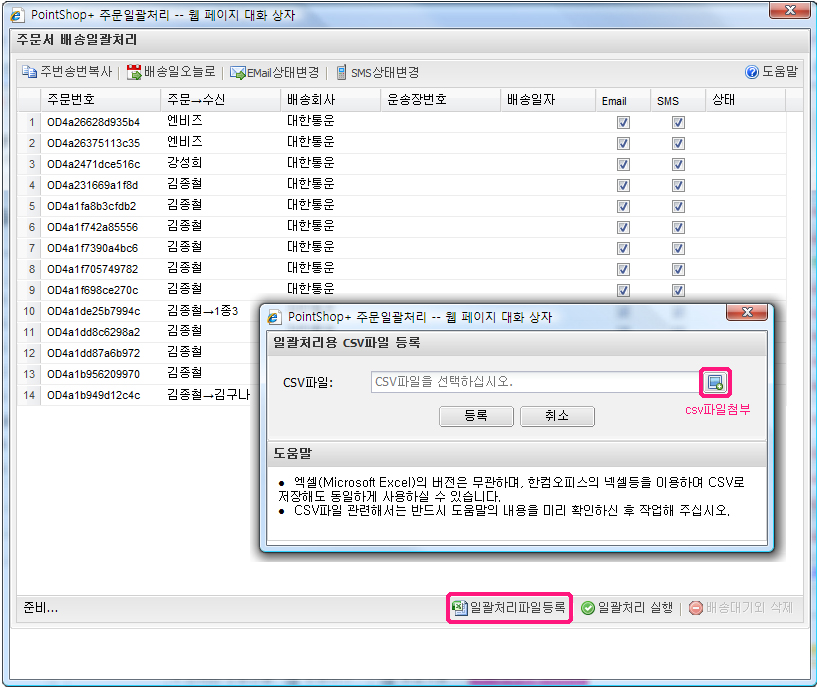819x690 pixels.
Task: Sort by 주문번호 column header
Action: coord(70,100)
